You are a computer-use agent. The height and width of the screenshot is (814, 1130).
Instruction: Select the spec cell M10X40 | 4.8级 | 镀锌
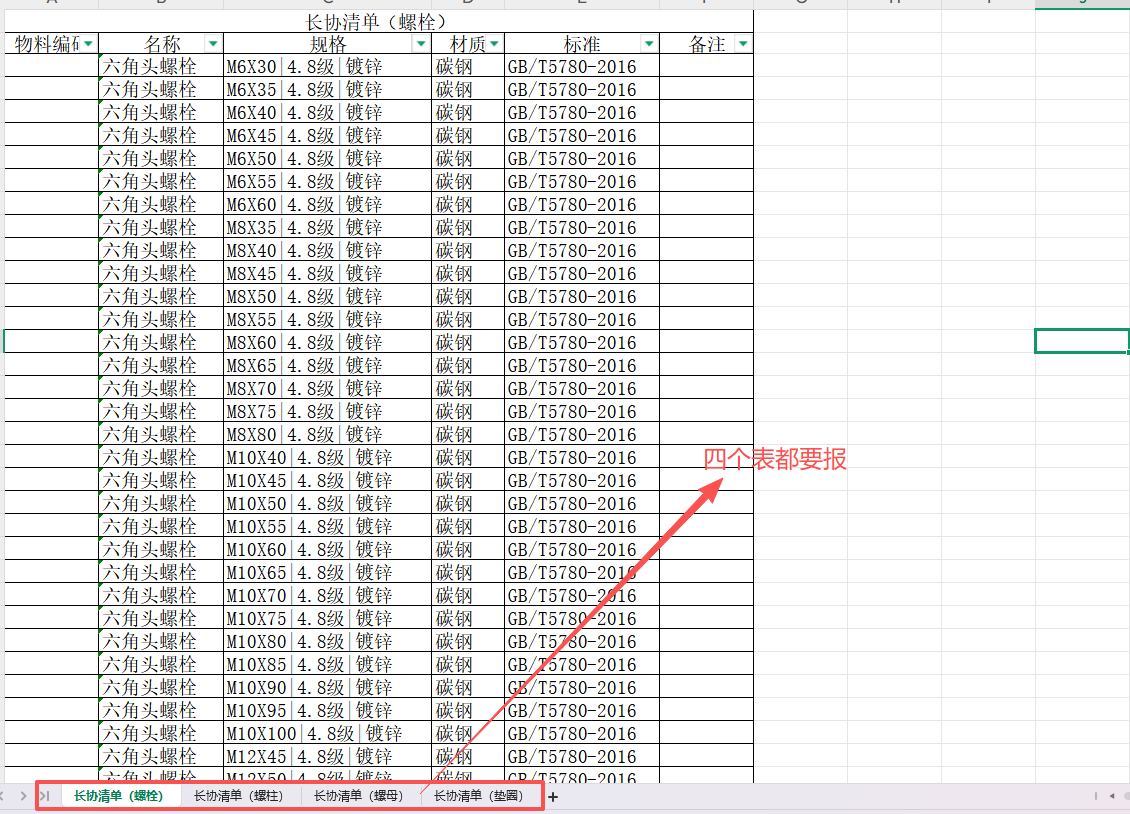[x=327, y=457]
